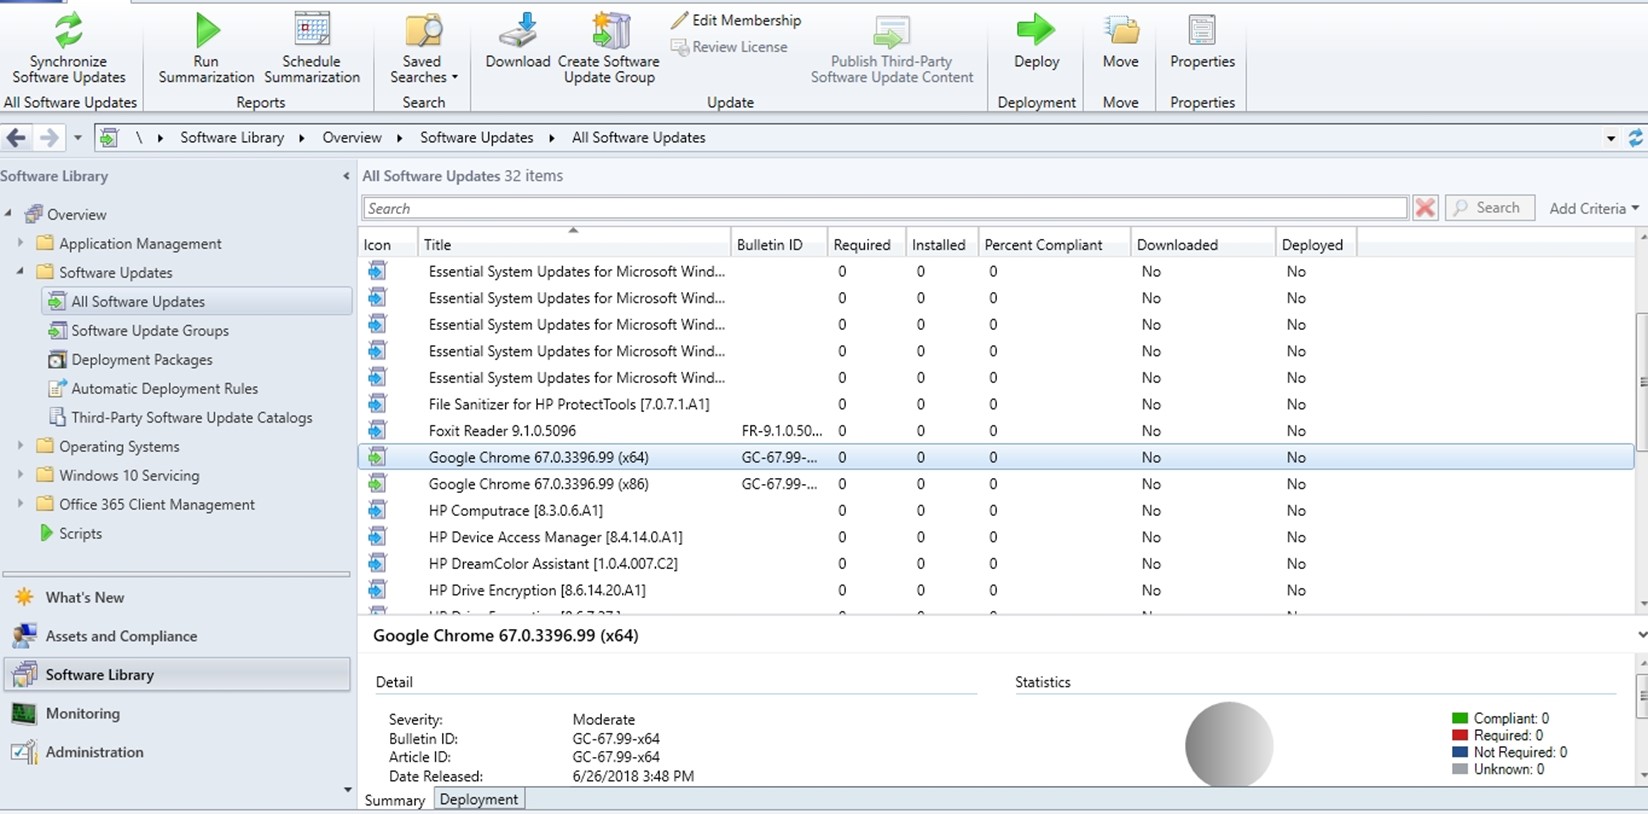Click the green Compliant legend swatch
Image resolution: width=1648 pixels, height=814 pixels.
pos(1459,718)
